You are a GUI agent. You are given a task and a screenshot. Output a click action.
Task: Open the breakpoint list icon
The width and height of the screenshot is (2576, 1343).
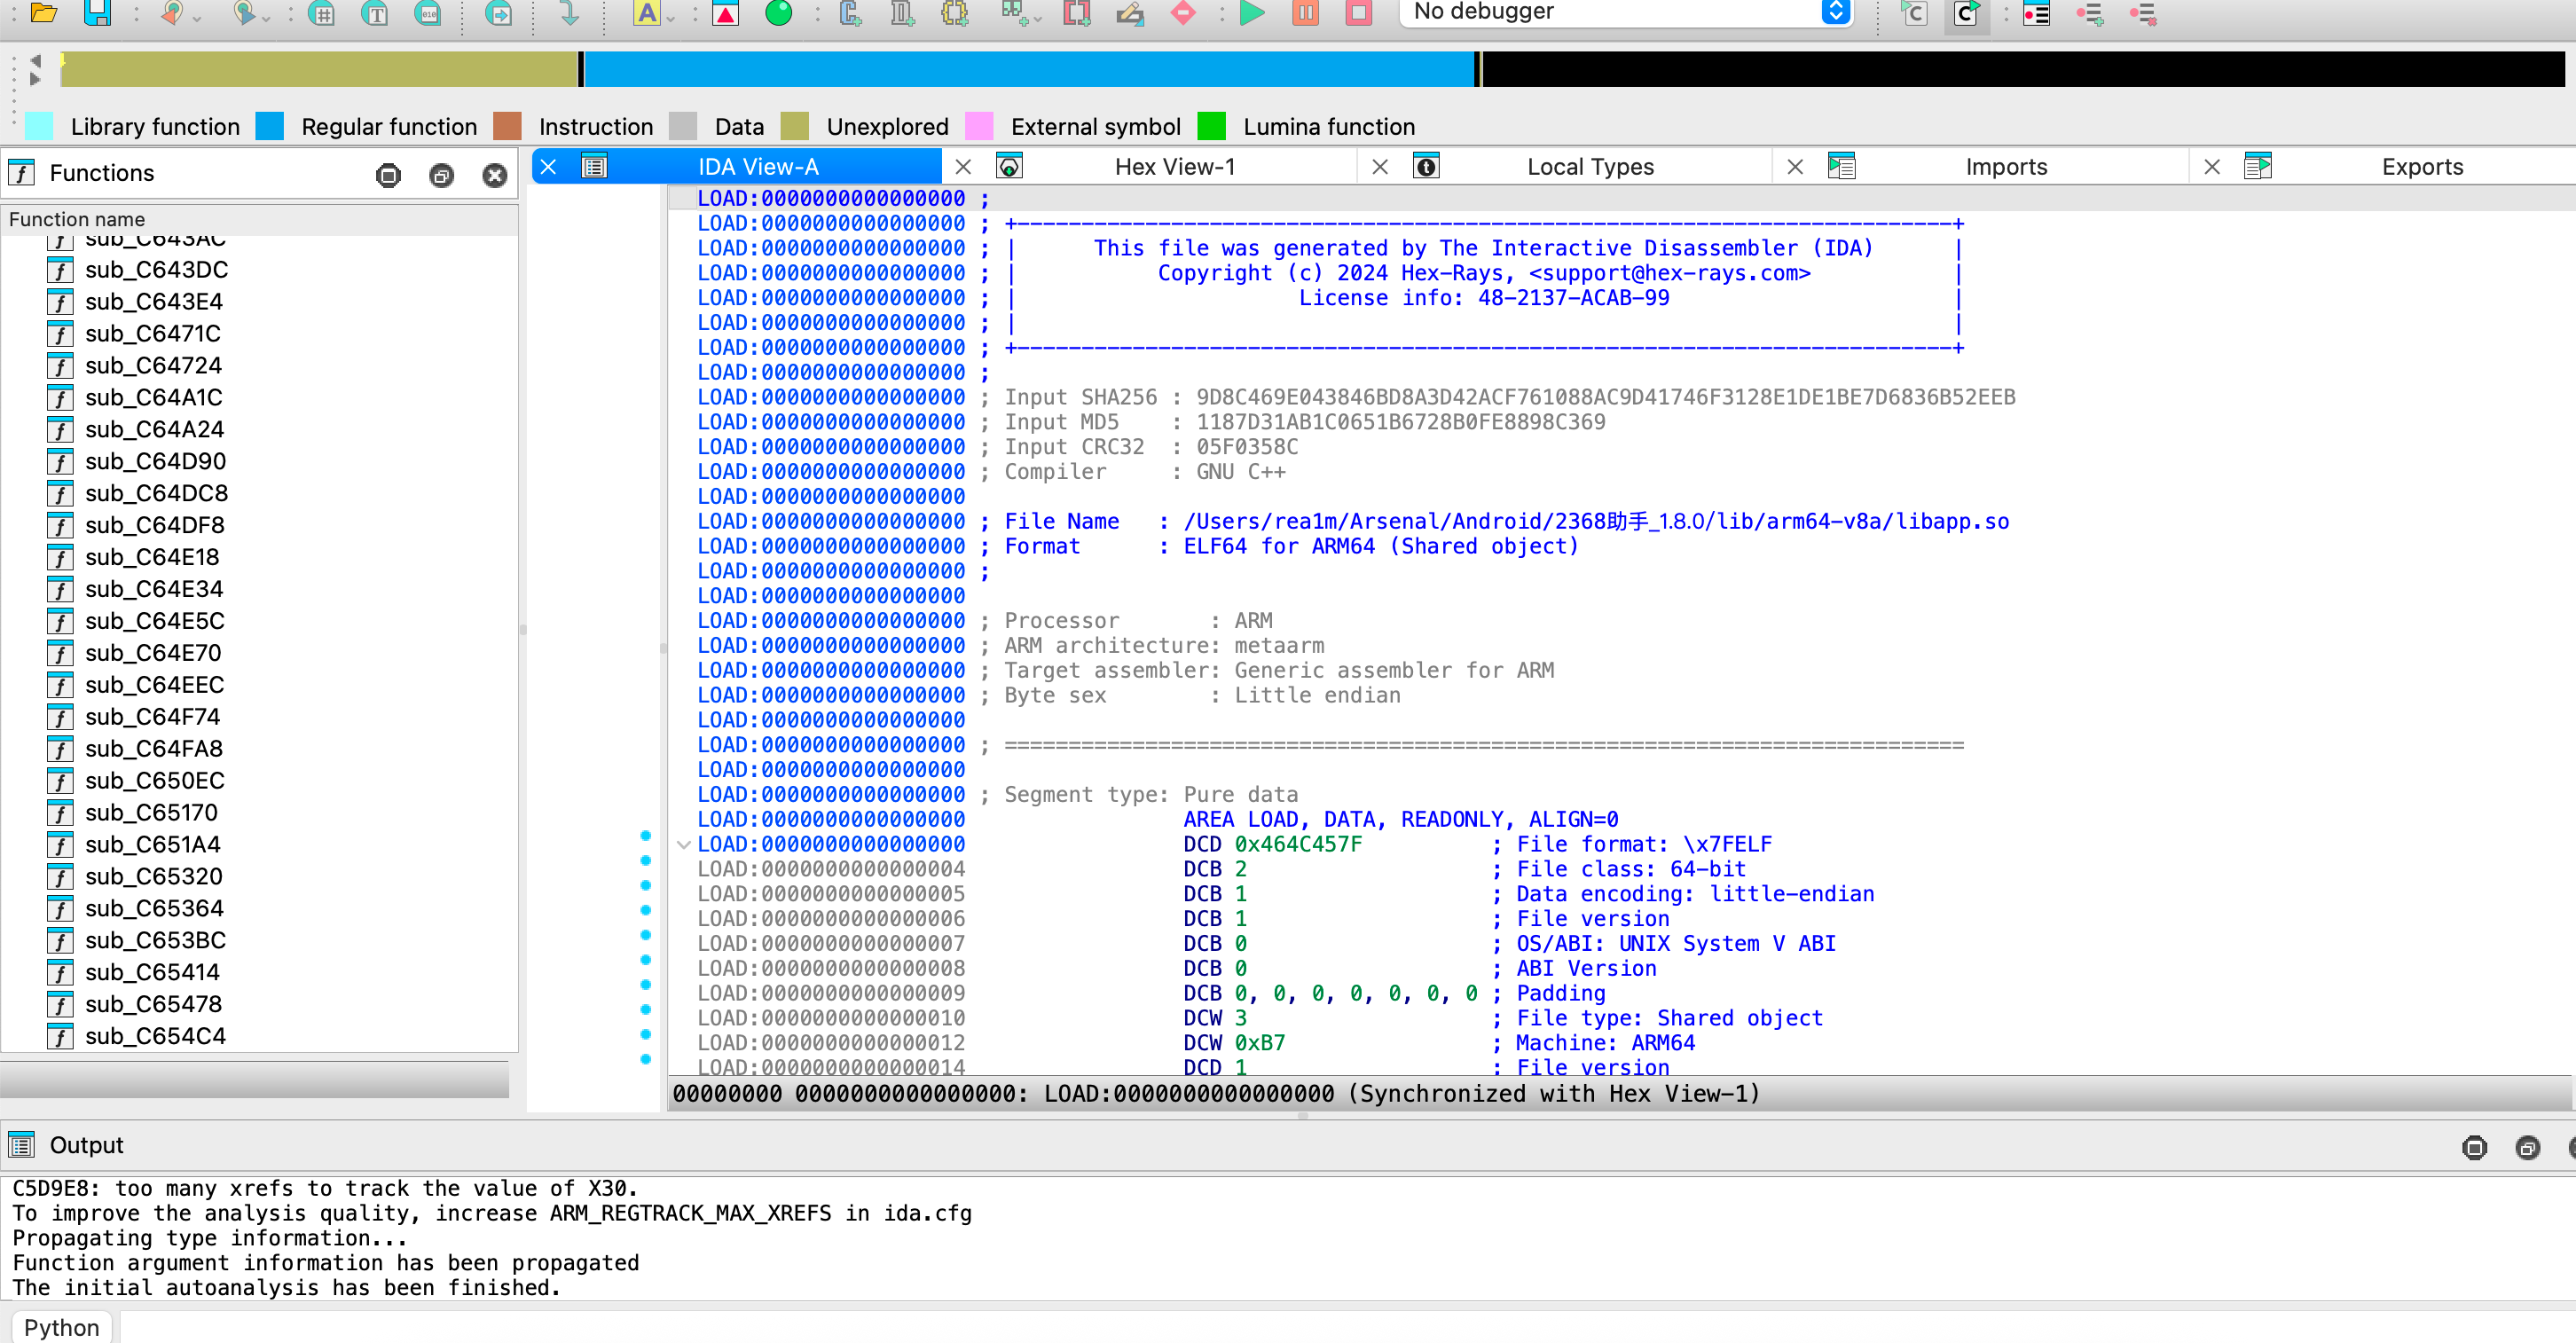pyautogui.click(x=2036, y=13)
